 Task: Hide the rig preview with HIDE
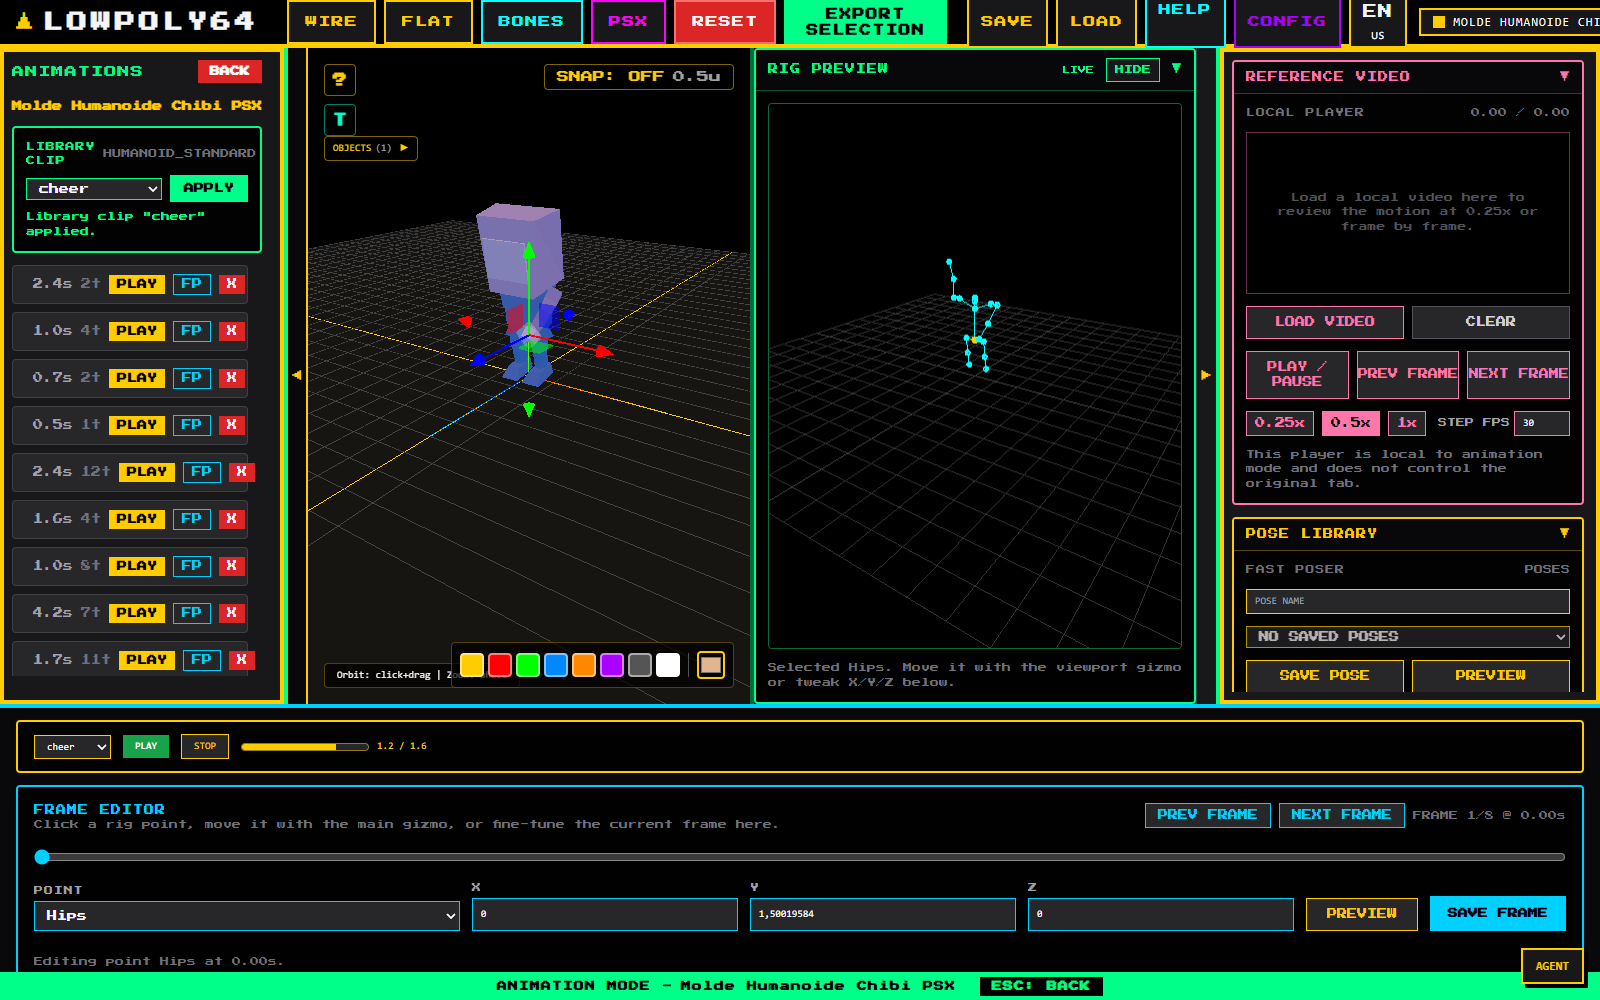(1132, 70)
